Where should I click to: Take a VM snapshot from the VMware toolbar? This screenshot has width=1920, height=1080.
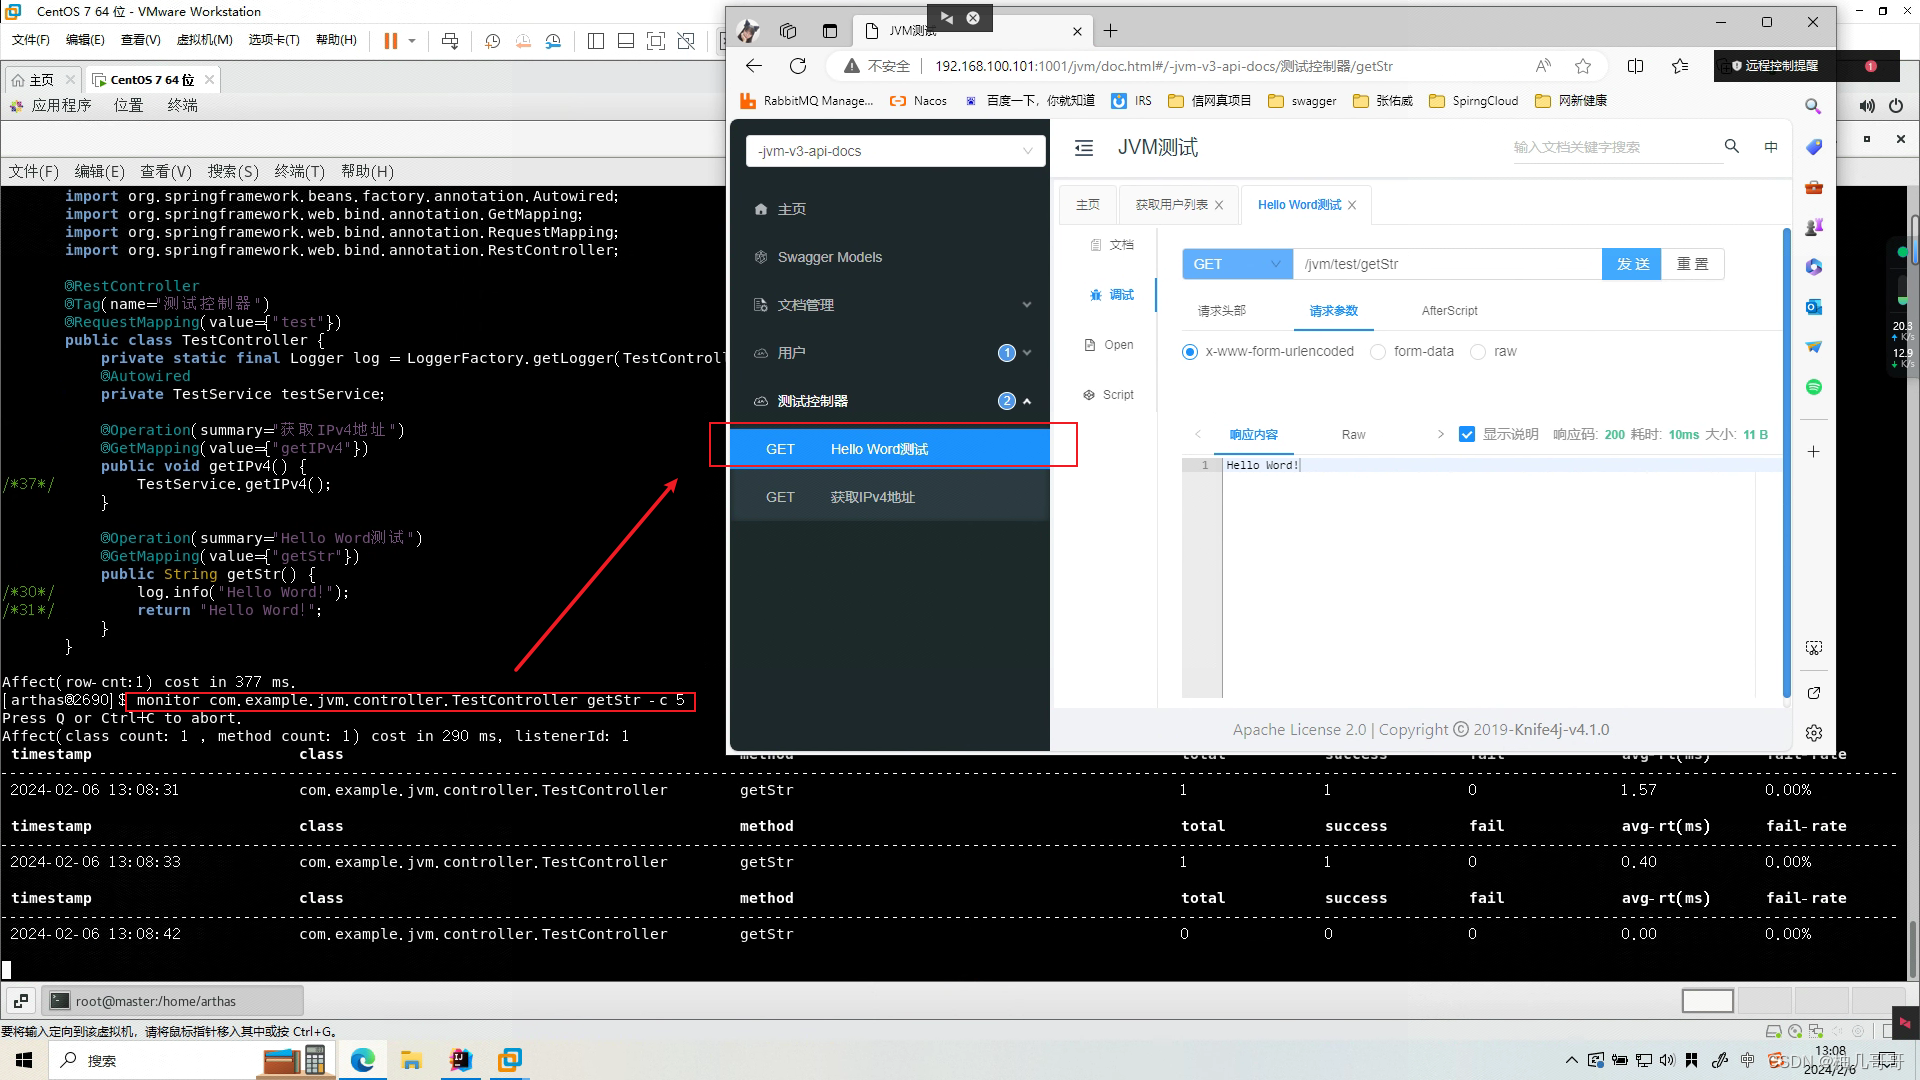pos(492,40)
